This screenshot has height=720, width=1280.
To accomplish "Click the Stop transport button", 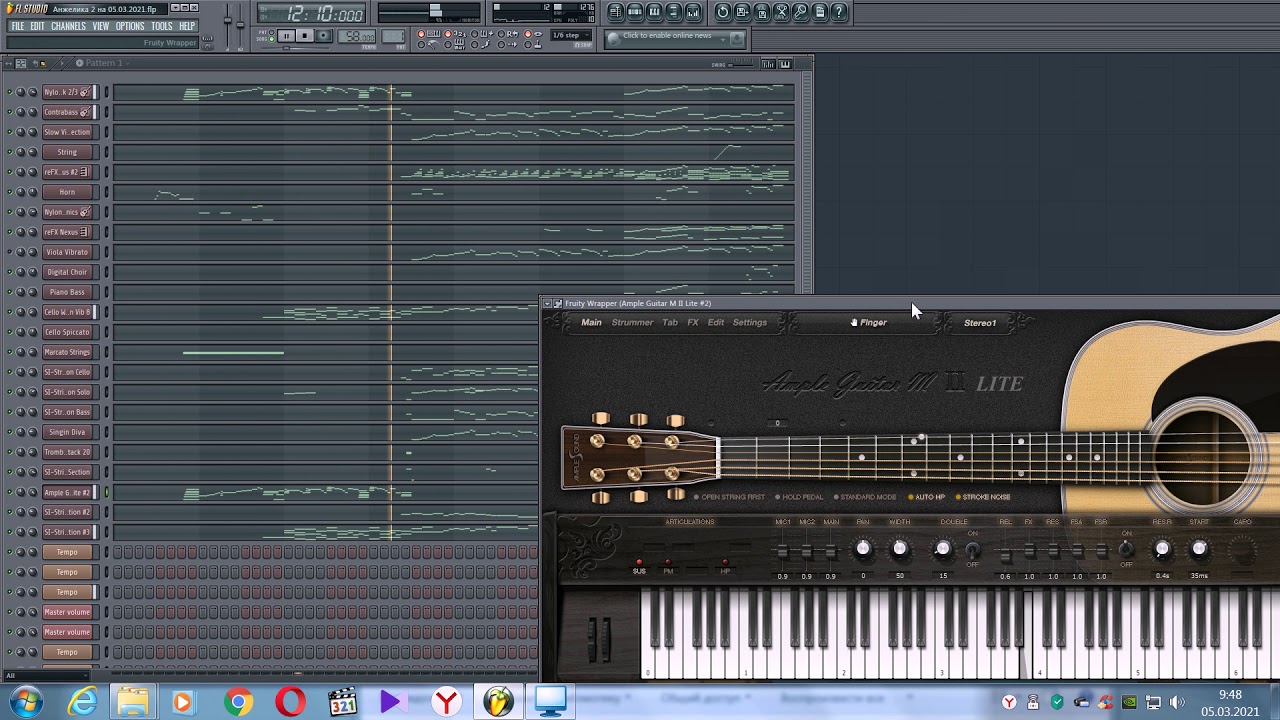I will pyautogui.click(x=305, y=36).
